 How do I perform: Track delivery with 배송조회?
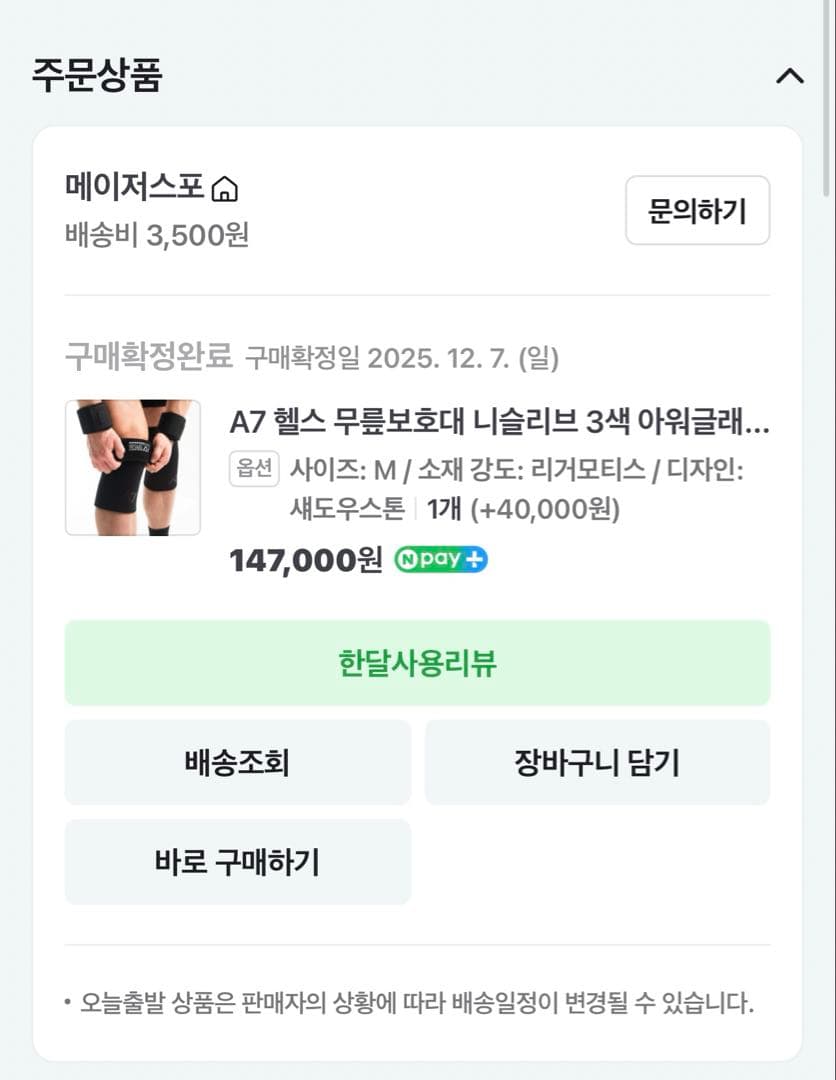237,762
